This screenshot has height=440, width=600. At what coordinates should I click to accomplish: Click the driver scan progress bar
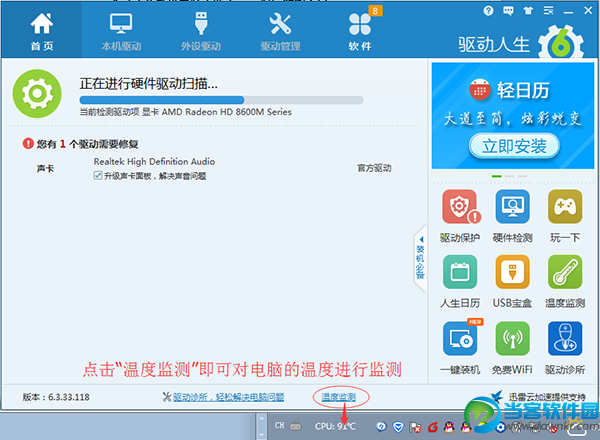point(221,100)
